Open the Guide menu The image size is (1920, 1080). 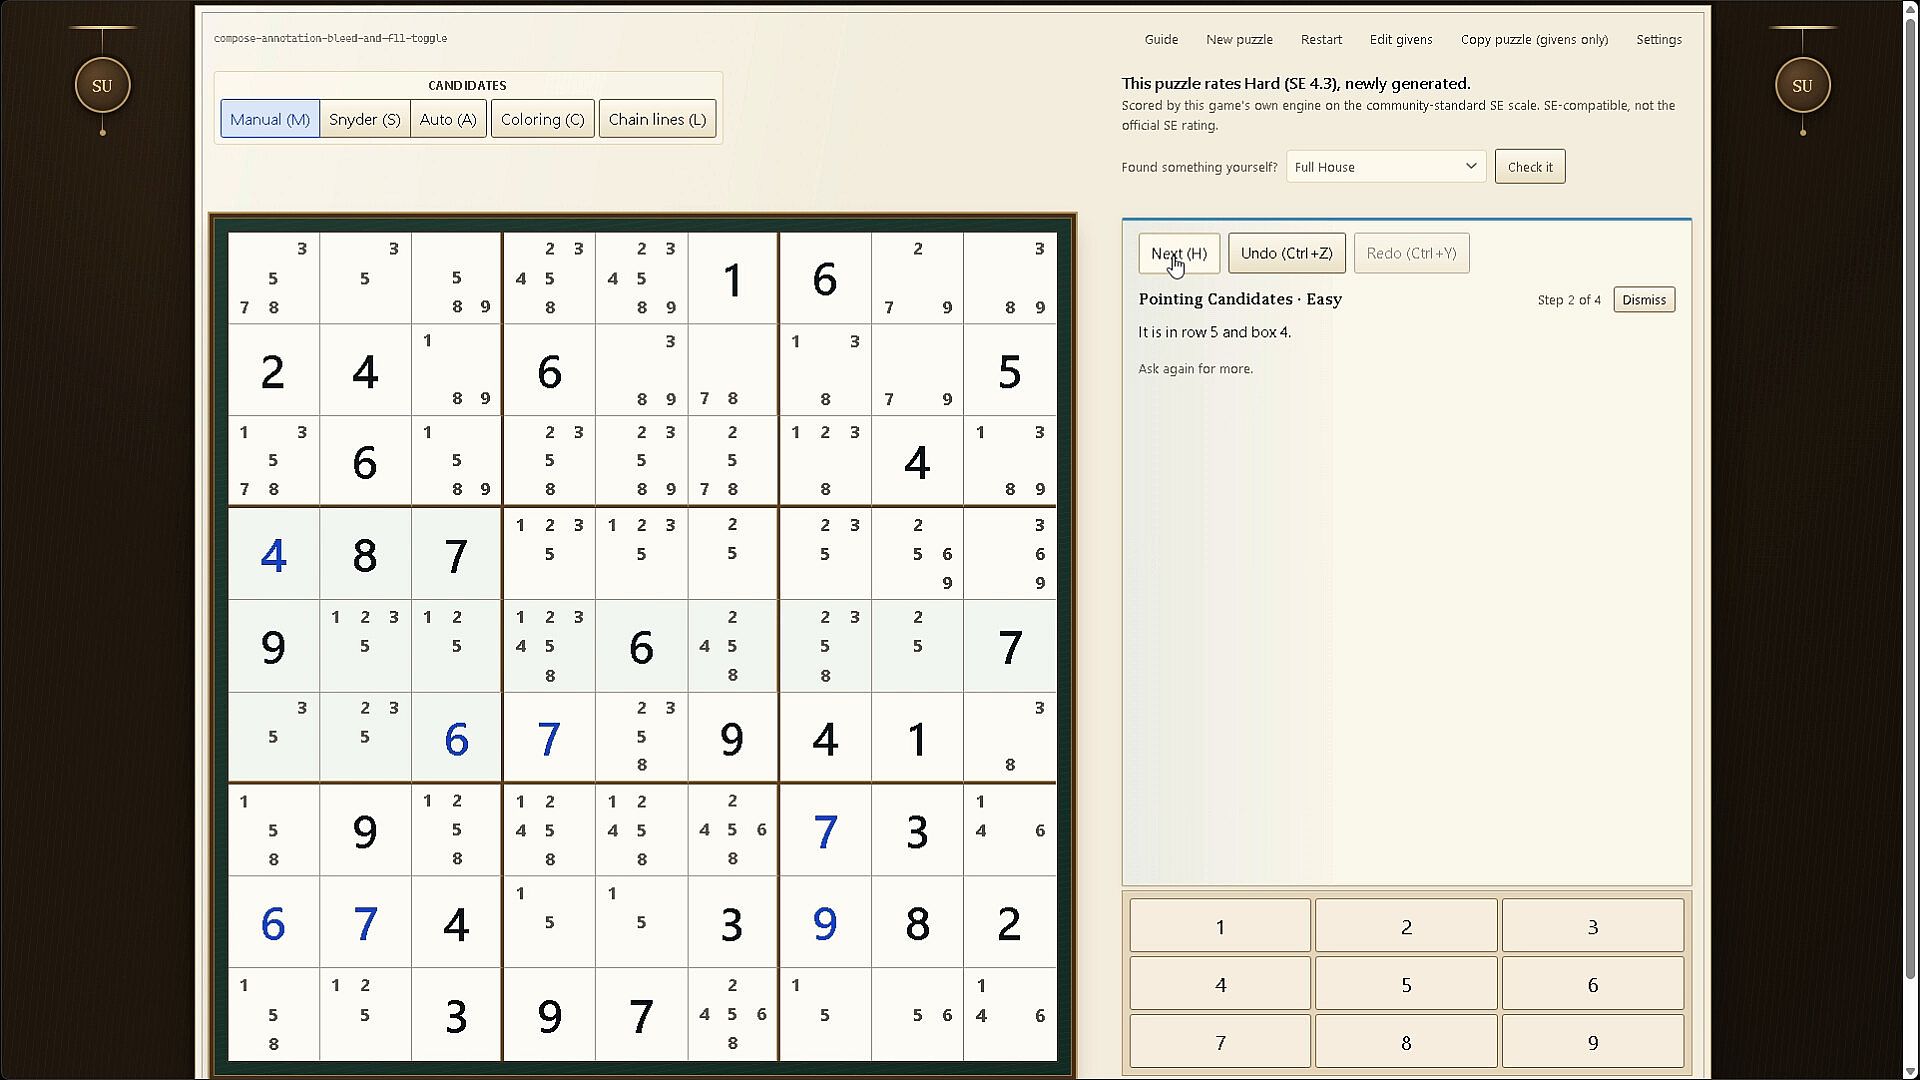tap(1161, 39)
